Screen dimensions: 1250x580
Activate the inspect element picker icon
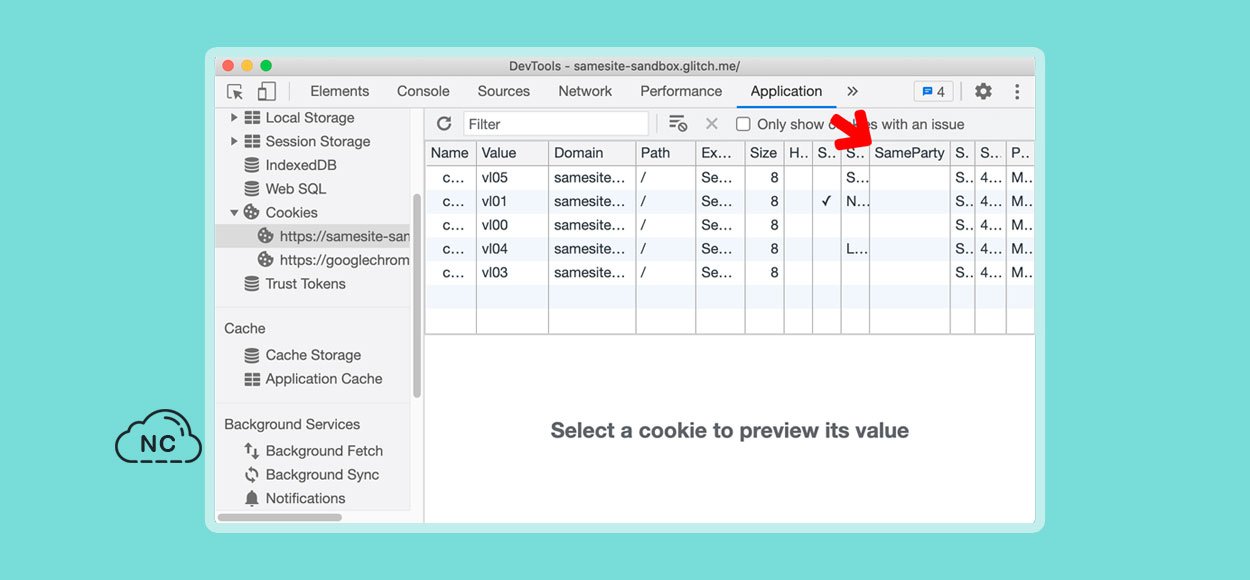coord(235,92)
